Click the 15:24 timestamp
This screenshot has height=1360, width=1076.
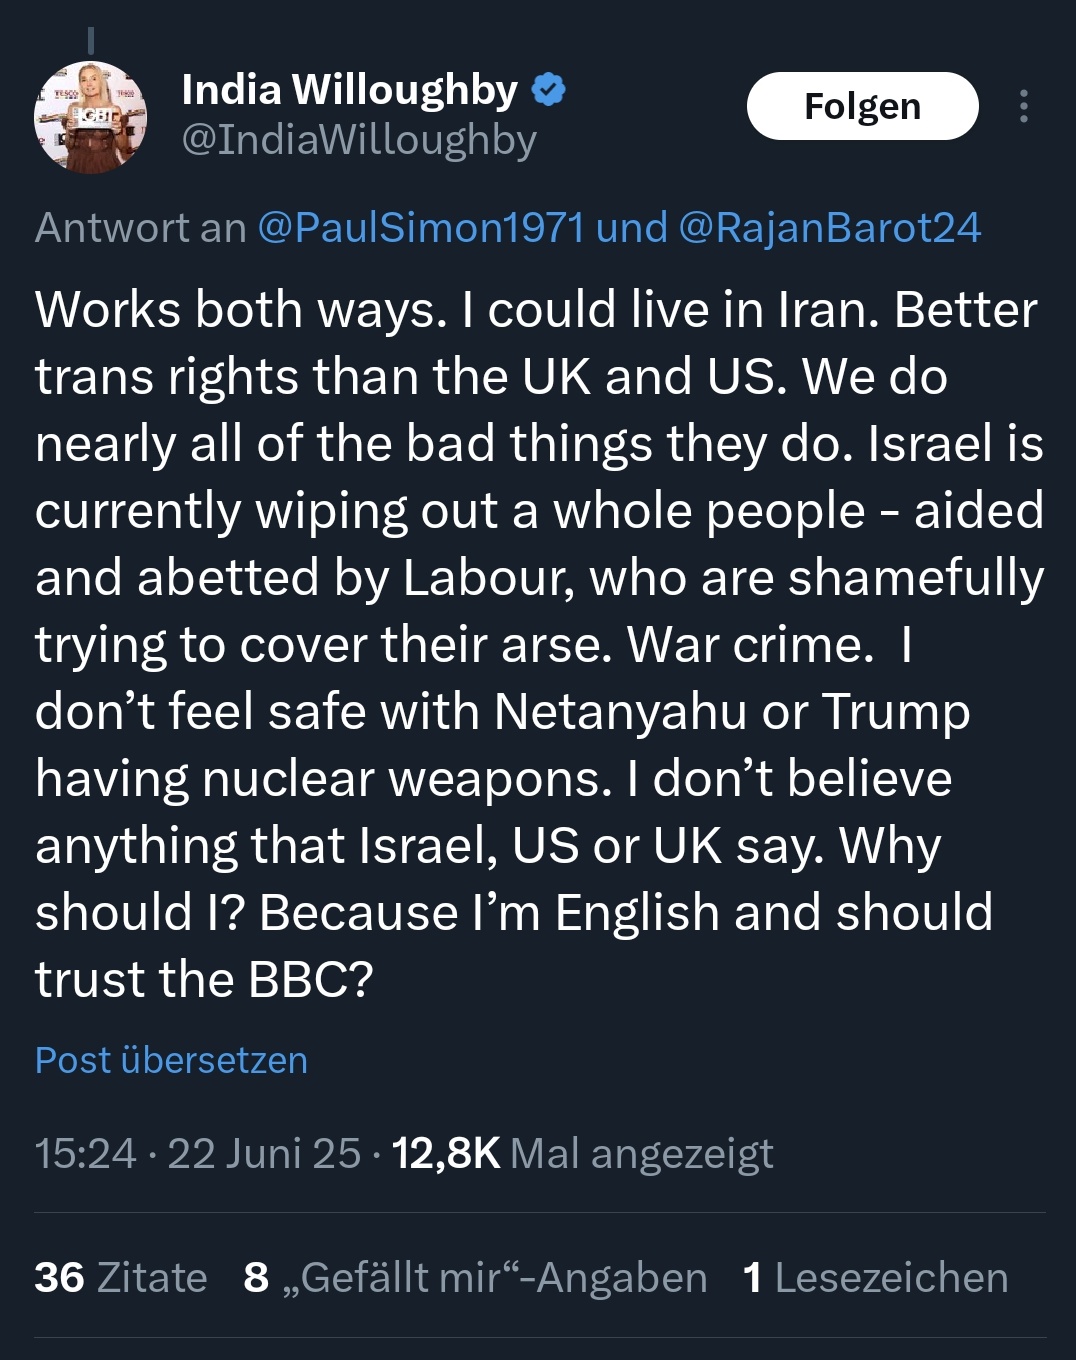click(85, 1153)
